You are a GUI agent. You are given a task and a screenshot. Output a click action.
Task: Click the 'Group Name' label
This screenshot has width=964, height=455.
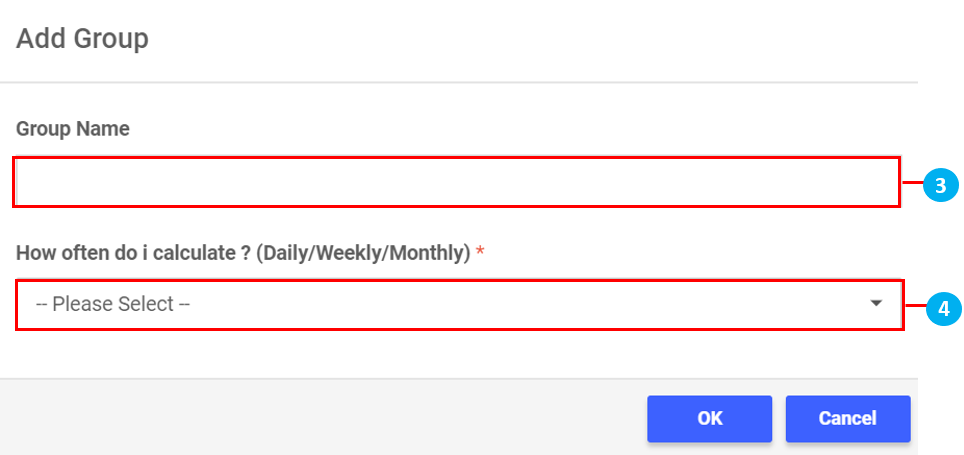click(73, 129)
